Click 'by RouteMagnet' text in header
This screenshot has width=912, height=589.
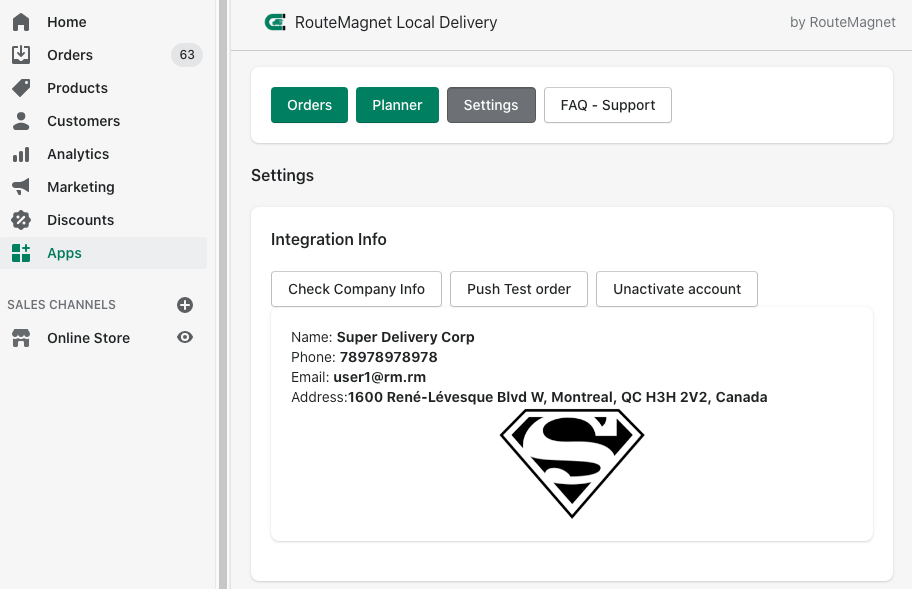tap(843, 22)
